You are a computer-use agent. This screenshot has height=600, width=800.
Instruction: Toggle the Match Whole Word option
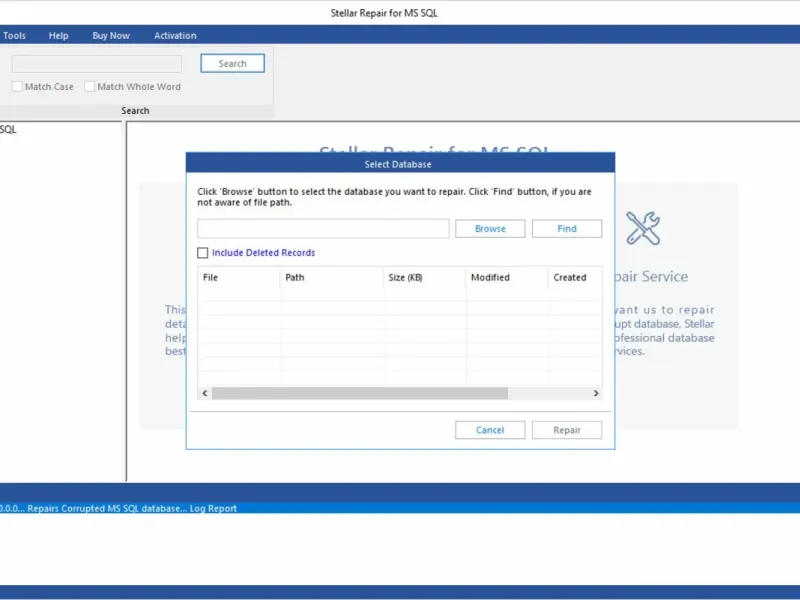coord(90,87)
